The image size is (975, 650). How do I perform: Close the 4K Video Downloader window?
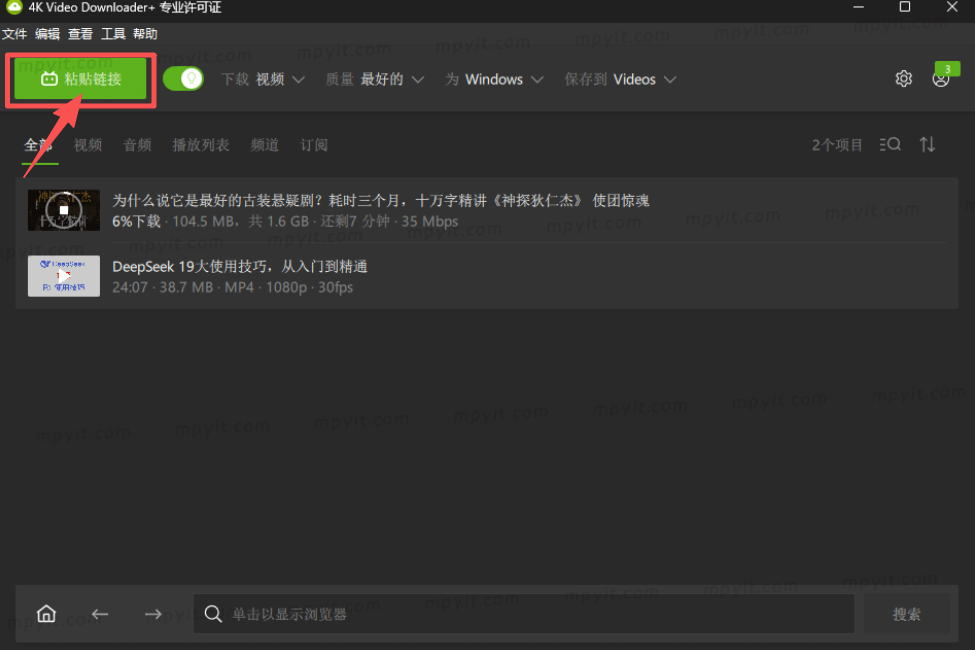coord(952,7)
